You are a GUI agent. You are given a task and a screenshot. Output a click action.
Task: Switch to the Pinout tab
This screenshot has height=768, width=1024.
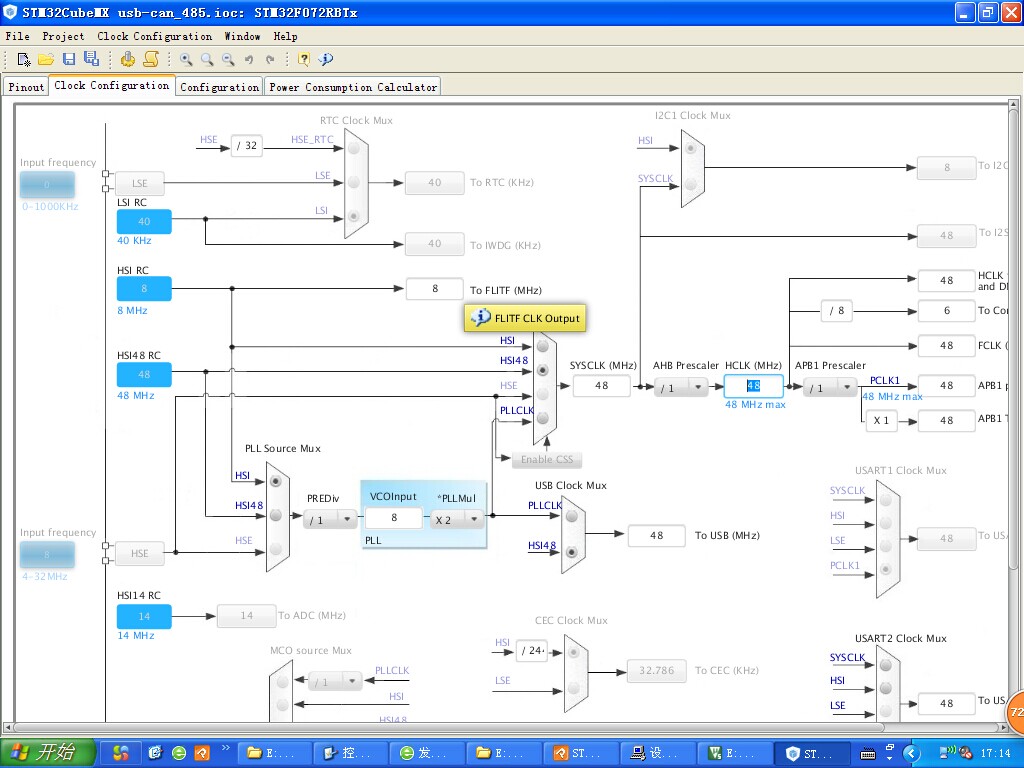pos(26,87)
